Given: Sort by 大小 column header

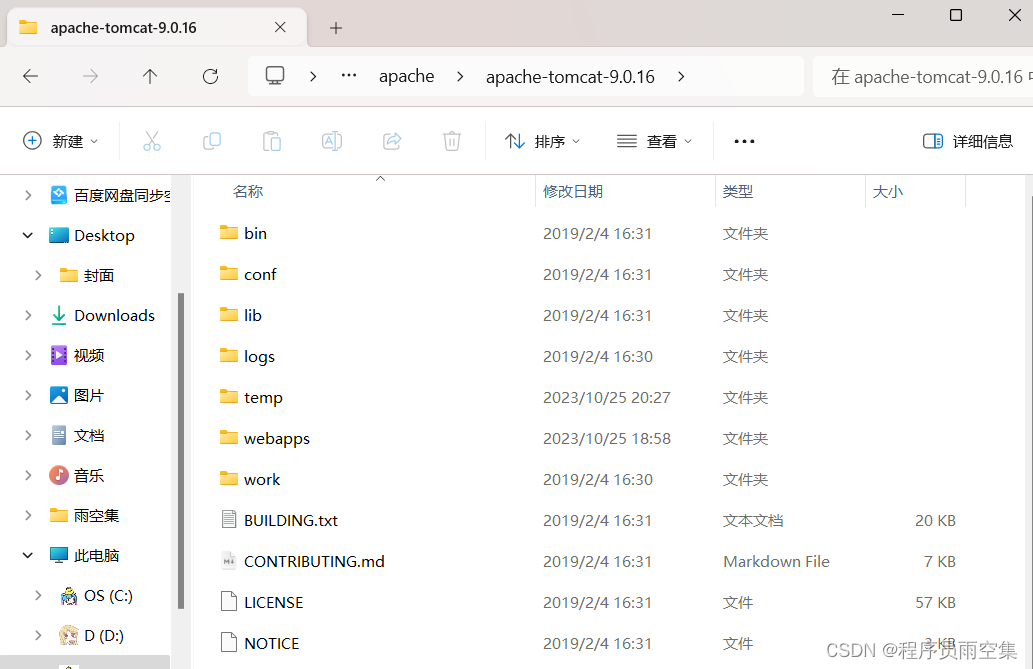Looking at the screenshot, I should (x=887, y=192).
